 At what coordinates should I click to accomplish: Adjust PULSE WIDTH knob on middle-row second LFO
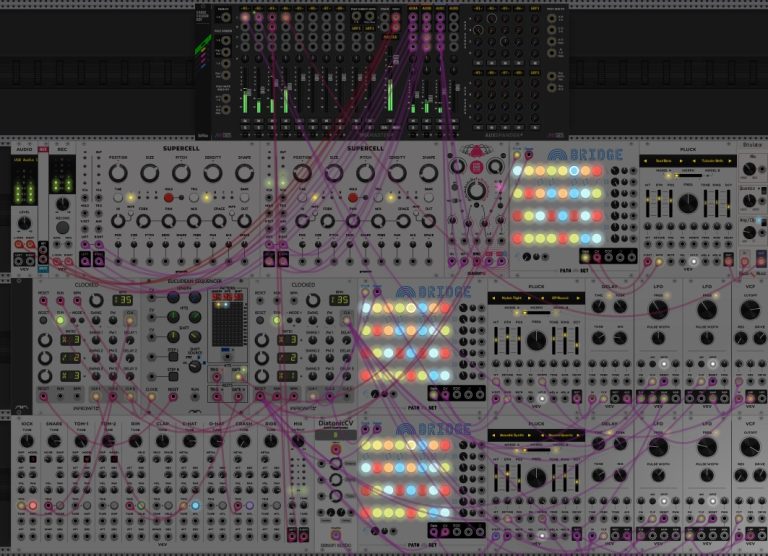(x=707, y=338)
